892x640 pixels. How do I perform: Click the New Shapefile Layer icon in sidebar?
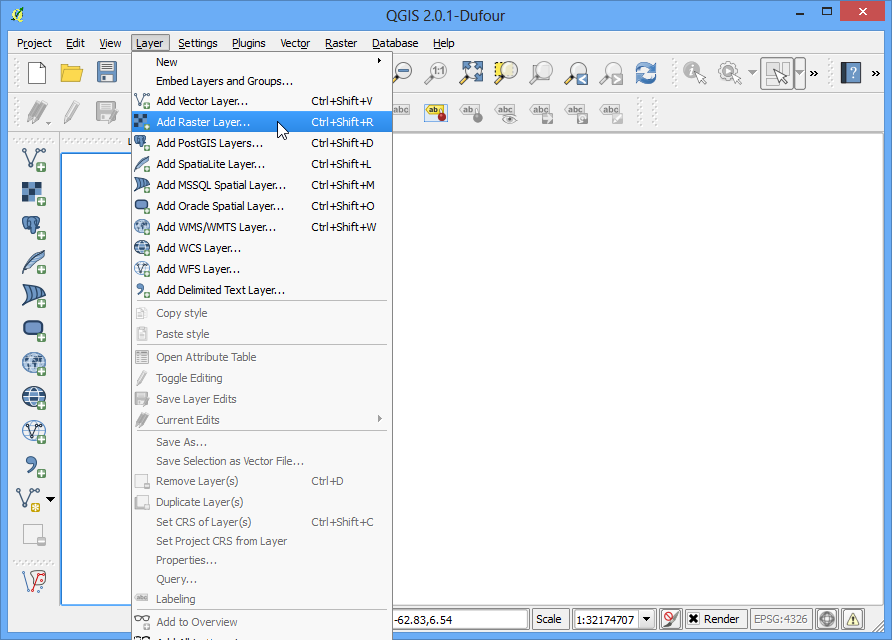pyautogui.click(x=29, y=499)
